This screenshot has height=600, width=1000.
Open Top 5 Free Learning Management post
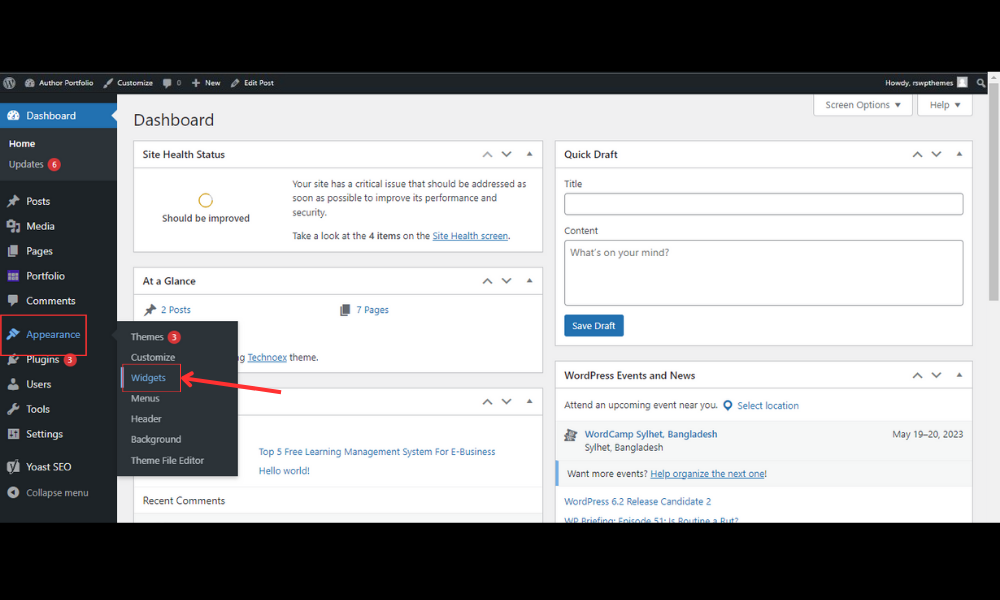pyautogui.click(x=377, y=451)
